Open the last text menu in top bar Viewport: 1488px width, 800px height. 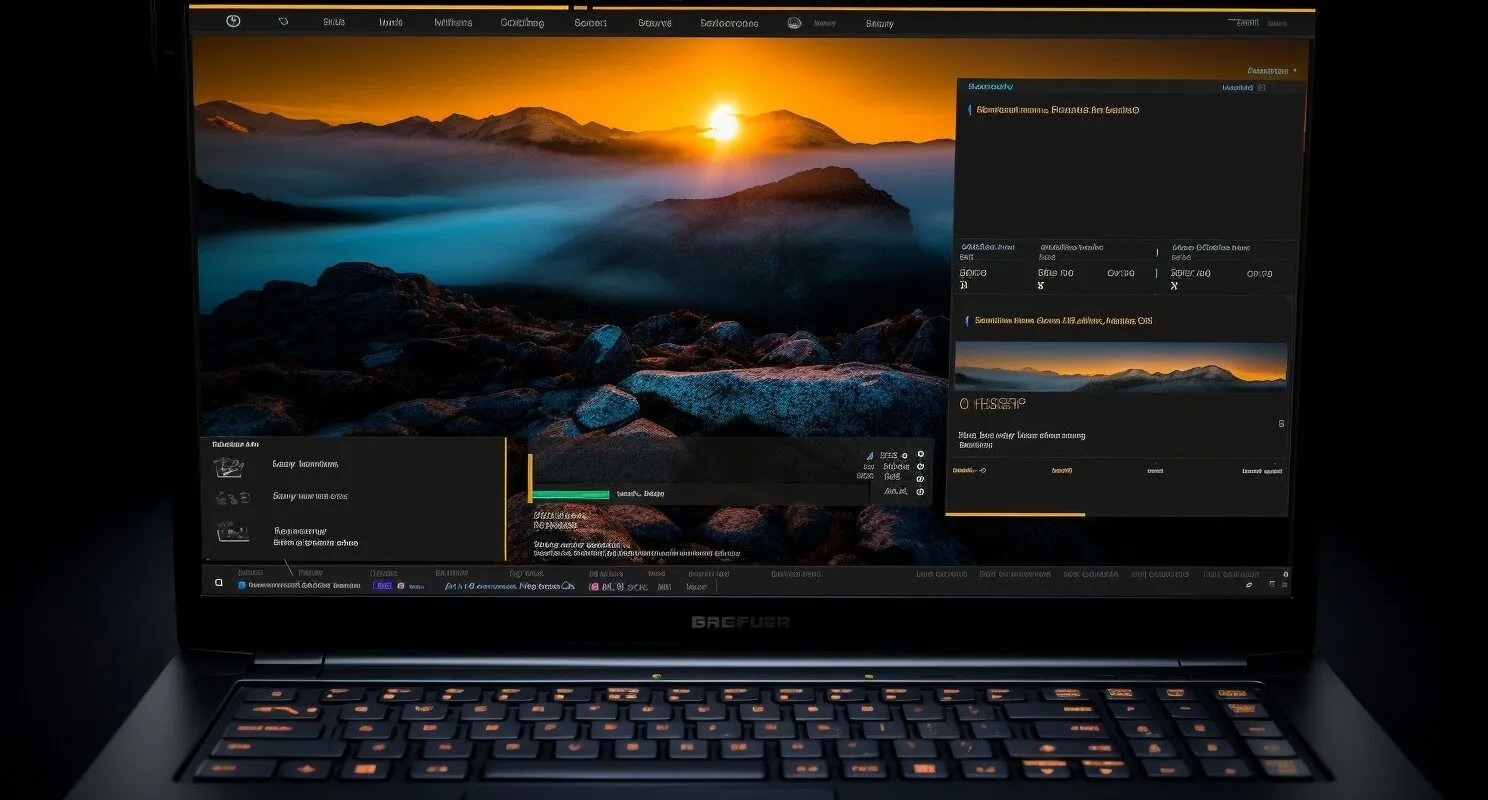tap(880, 22)
